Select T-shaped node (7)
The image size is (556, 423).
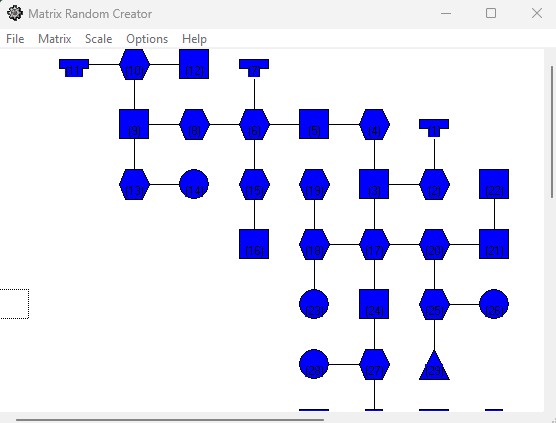[x=254, y=67]
